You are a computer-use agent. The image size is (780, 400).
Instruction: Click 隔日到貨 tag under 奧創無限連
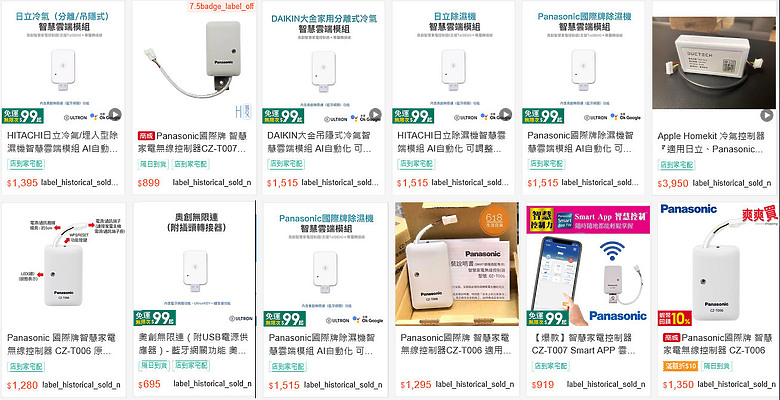tap(152, 365)
